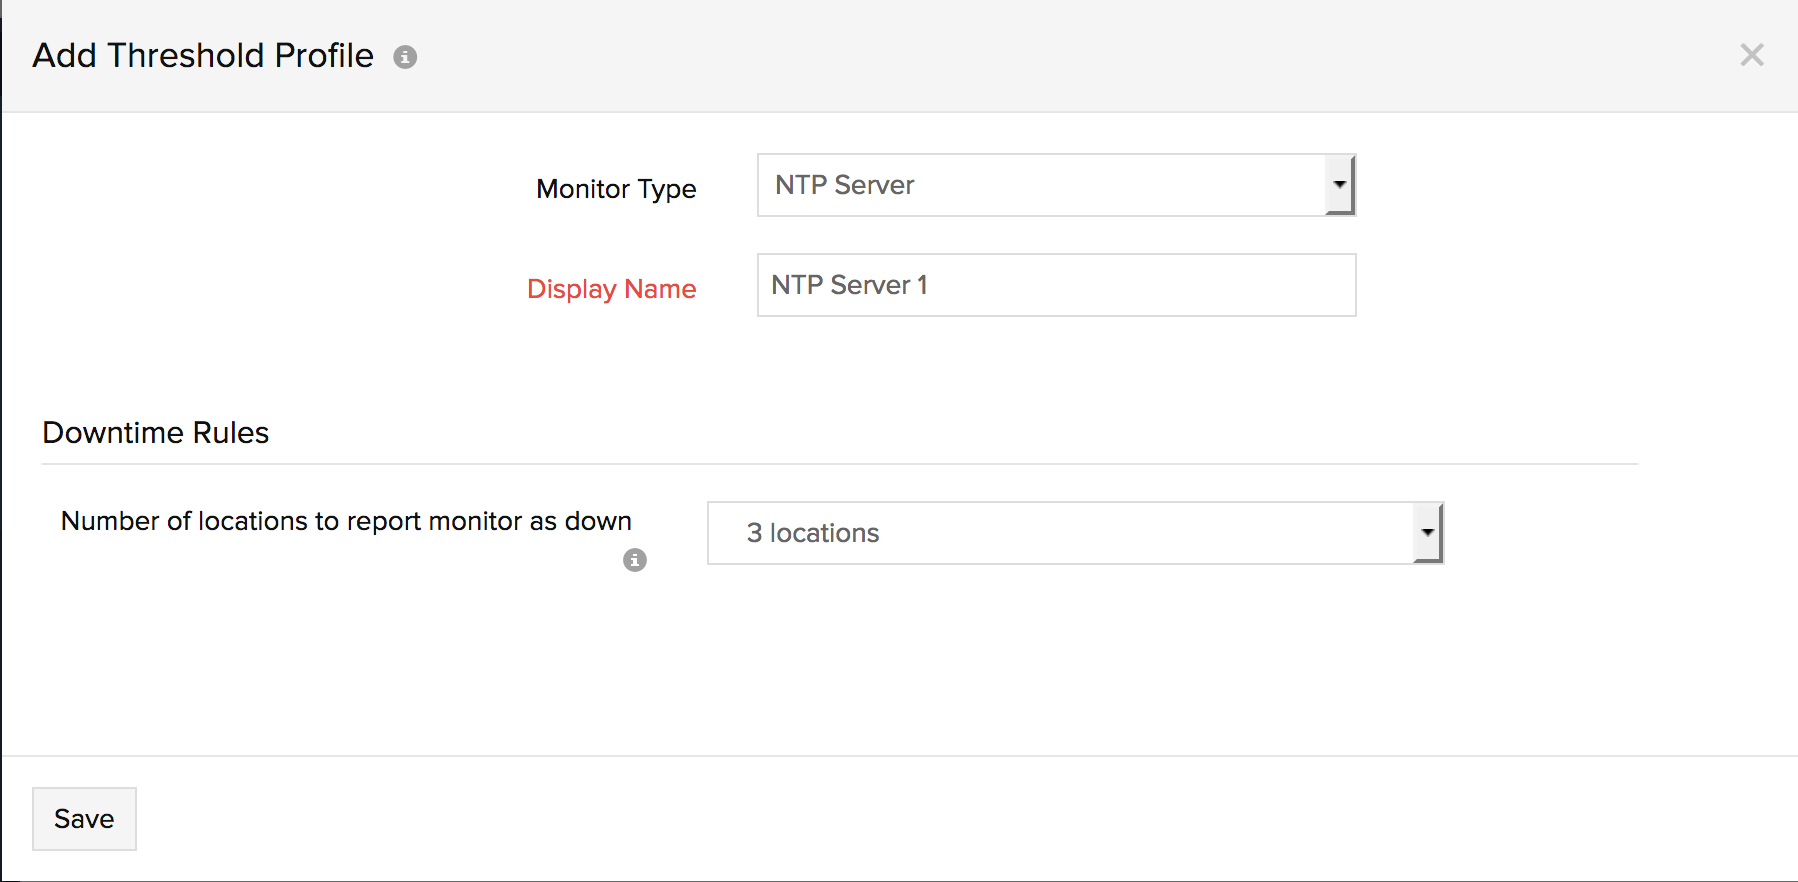Image resolution: width=1798 pixels, height=882 pixels.
Task: Click the arrow on the locations dropdown
Action: point(1427,533)
